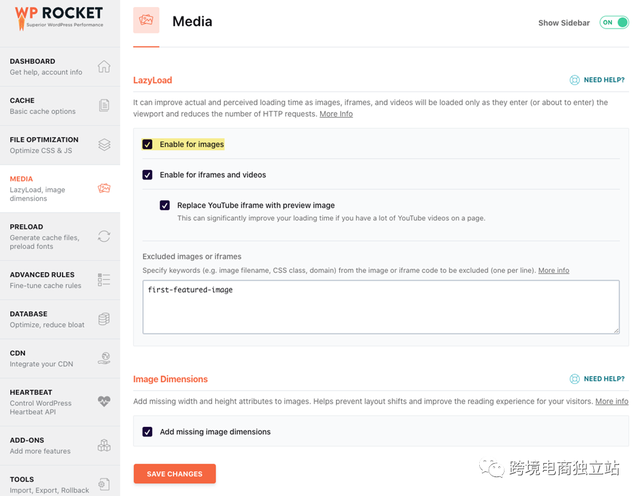Click the Cache document icon

coord(104,105)
